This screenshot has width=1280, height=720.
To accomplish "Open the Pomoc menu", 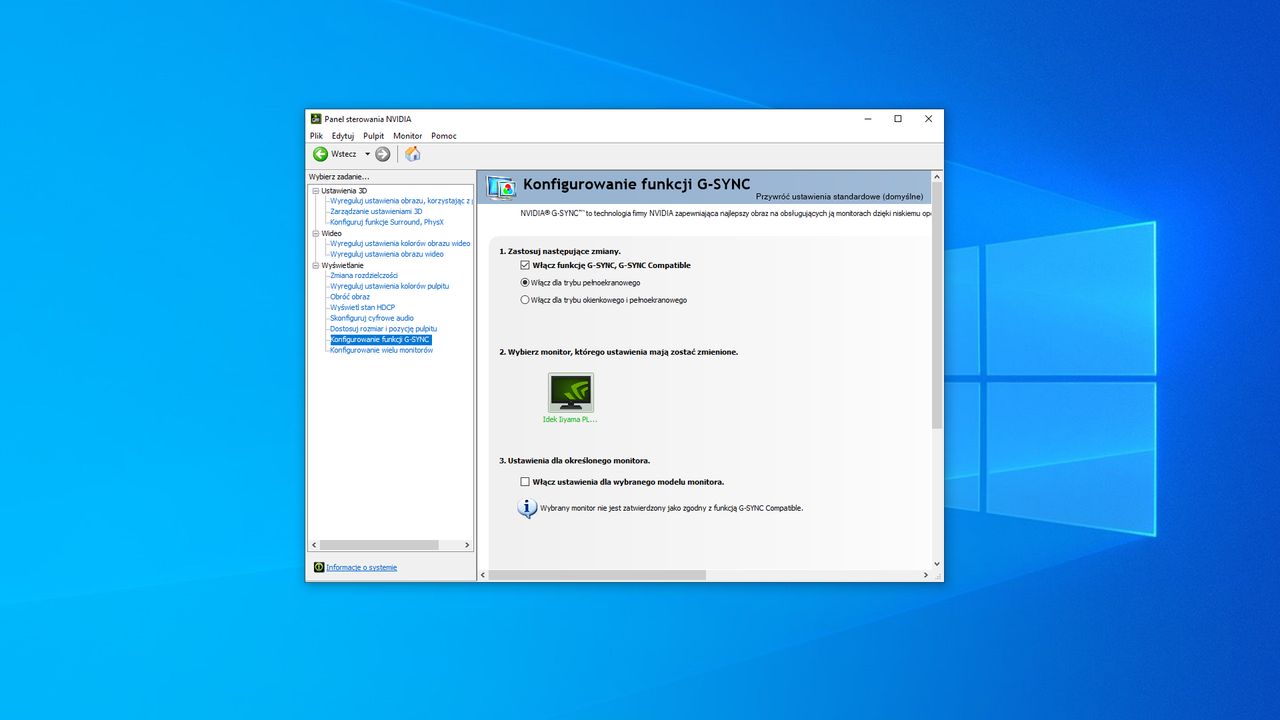I will click(443, 136).
